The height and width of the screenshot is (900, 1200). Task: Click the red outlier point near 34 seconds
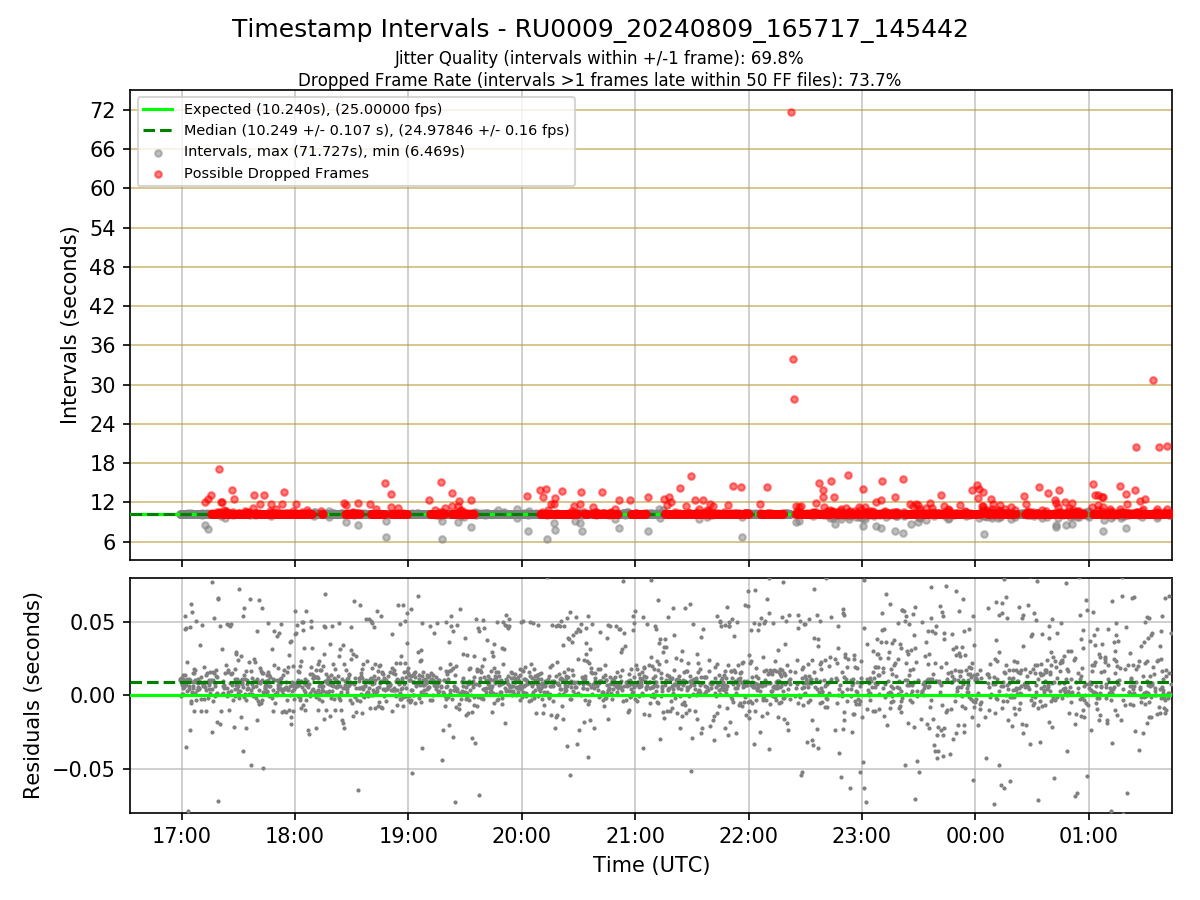(793, 359)
